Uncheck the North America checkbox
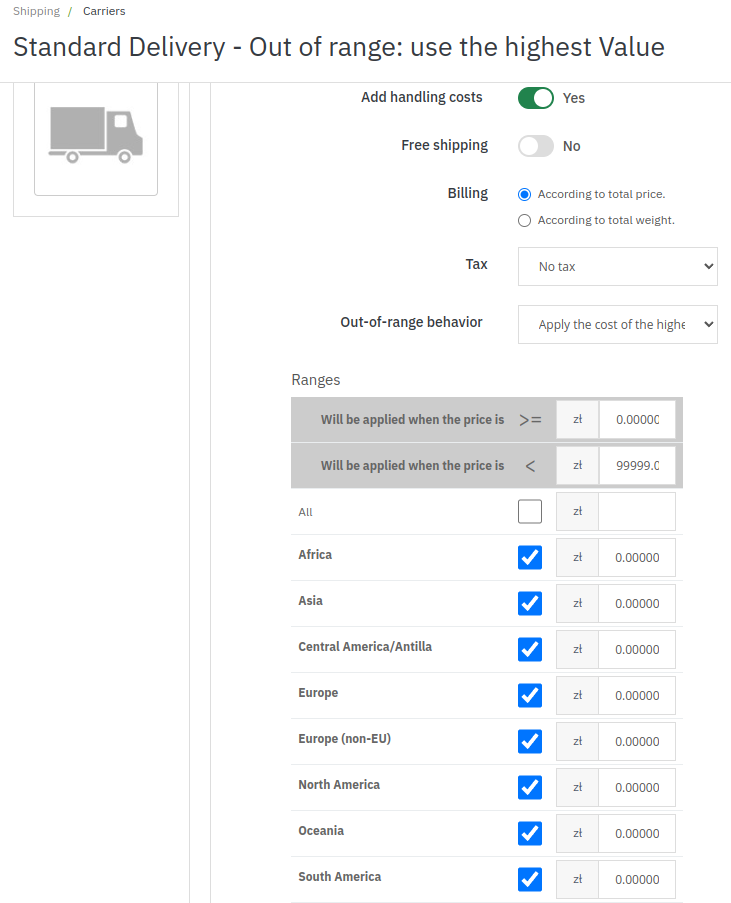The width and height of the screenshot is (731, 903). (x=530, y=787)
